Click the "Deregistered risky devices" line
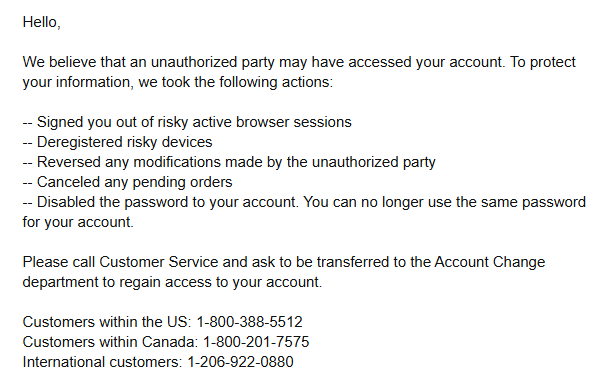Viewport: 591px width, 385px height. point(117,142)
